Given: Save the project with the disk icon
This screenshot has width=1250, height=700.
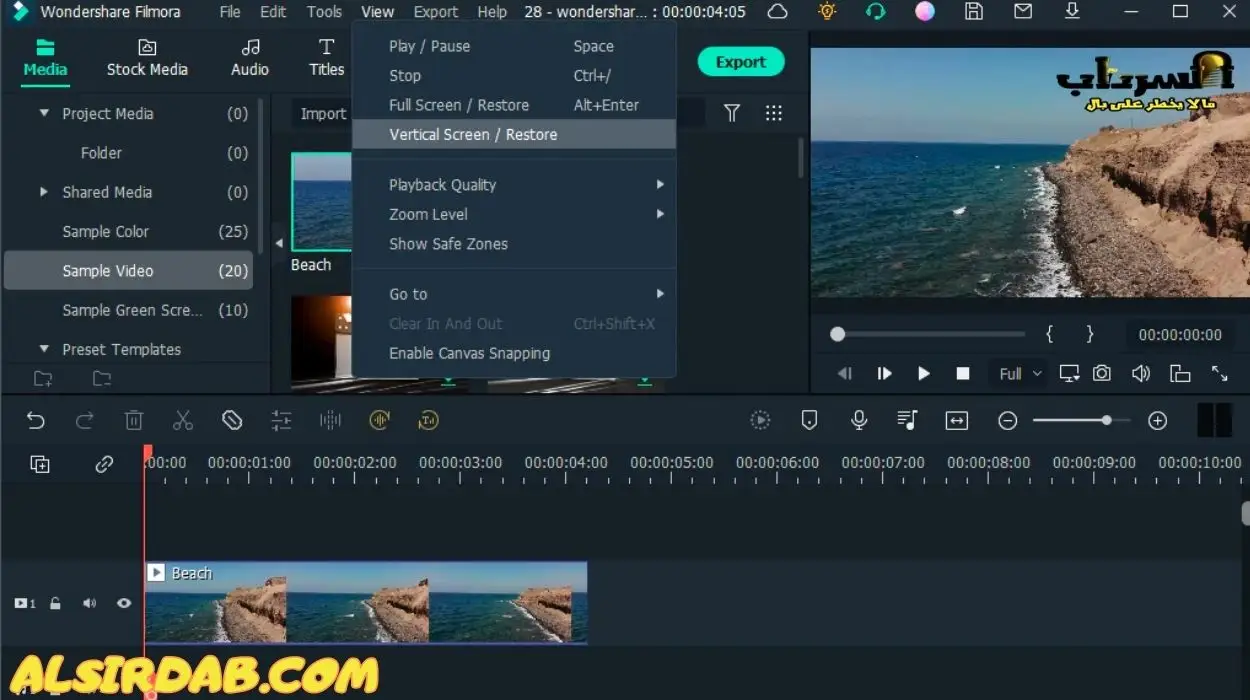Looking at the screenshot, I should (974, 12).
